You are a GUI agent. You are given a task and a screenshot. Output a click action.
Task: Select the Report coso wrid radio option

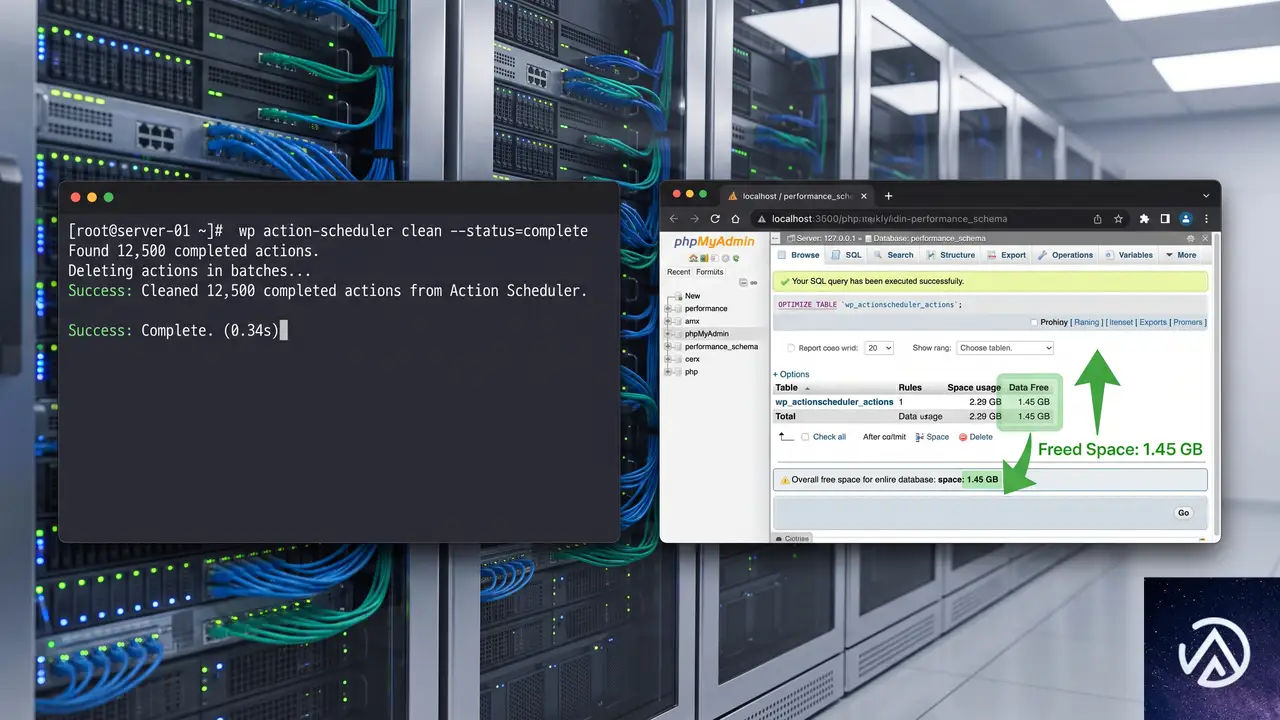[x=791, y=348]
